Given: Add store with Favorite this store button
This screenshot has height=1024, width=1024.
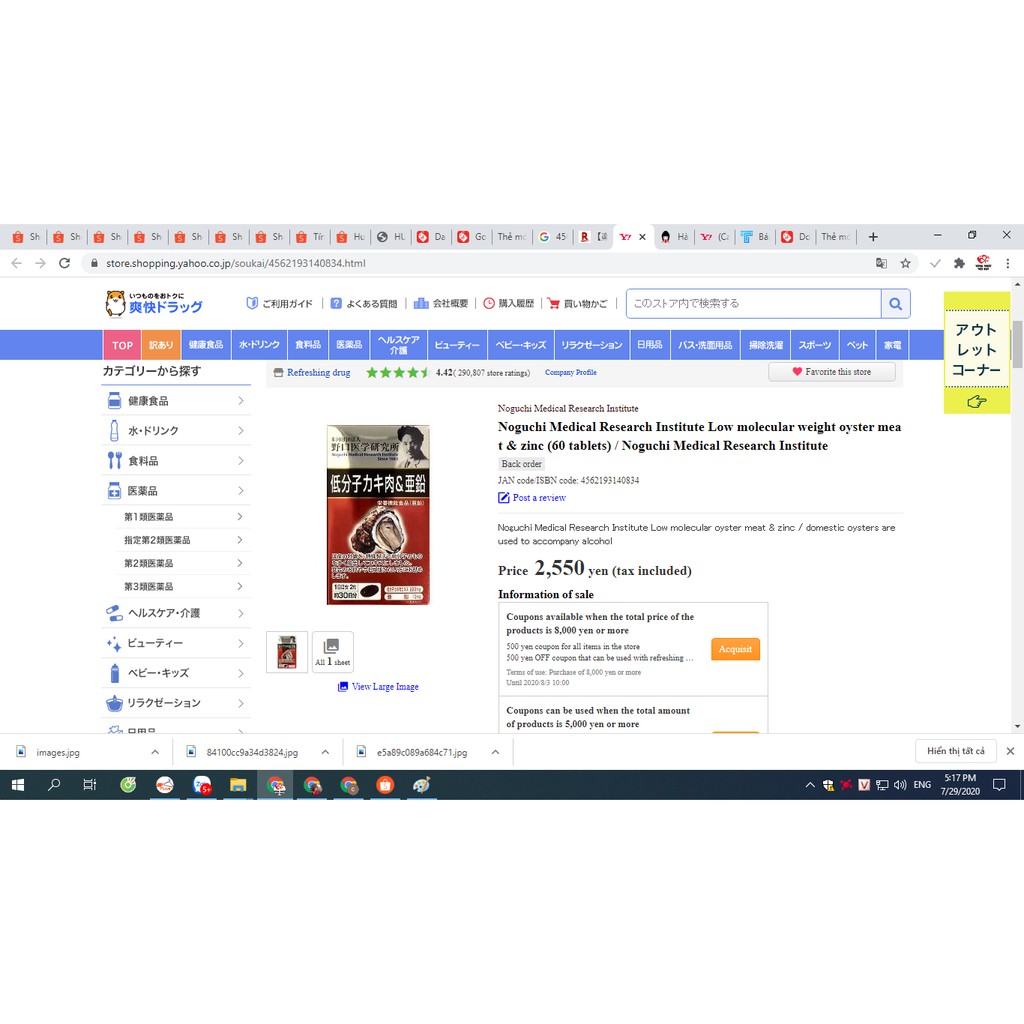Looking at the screenshot, I should 831,372.
